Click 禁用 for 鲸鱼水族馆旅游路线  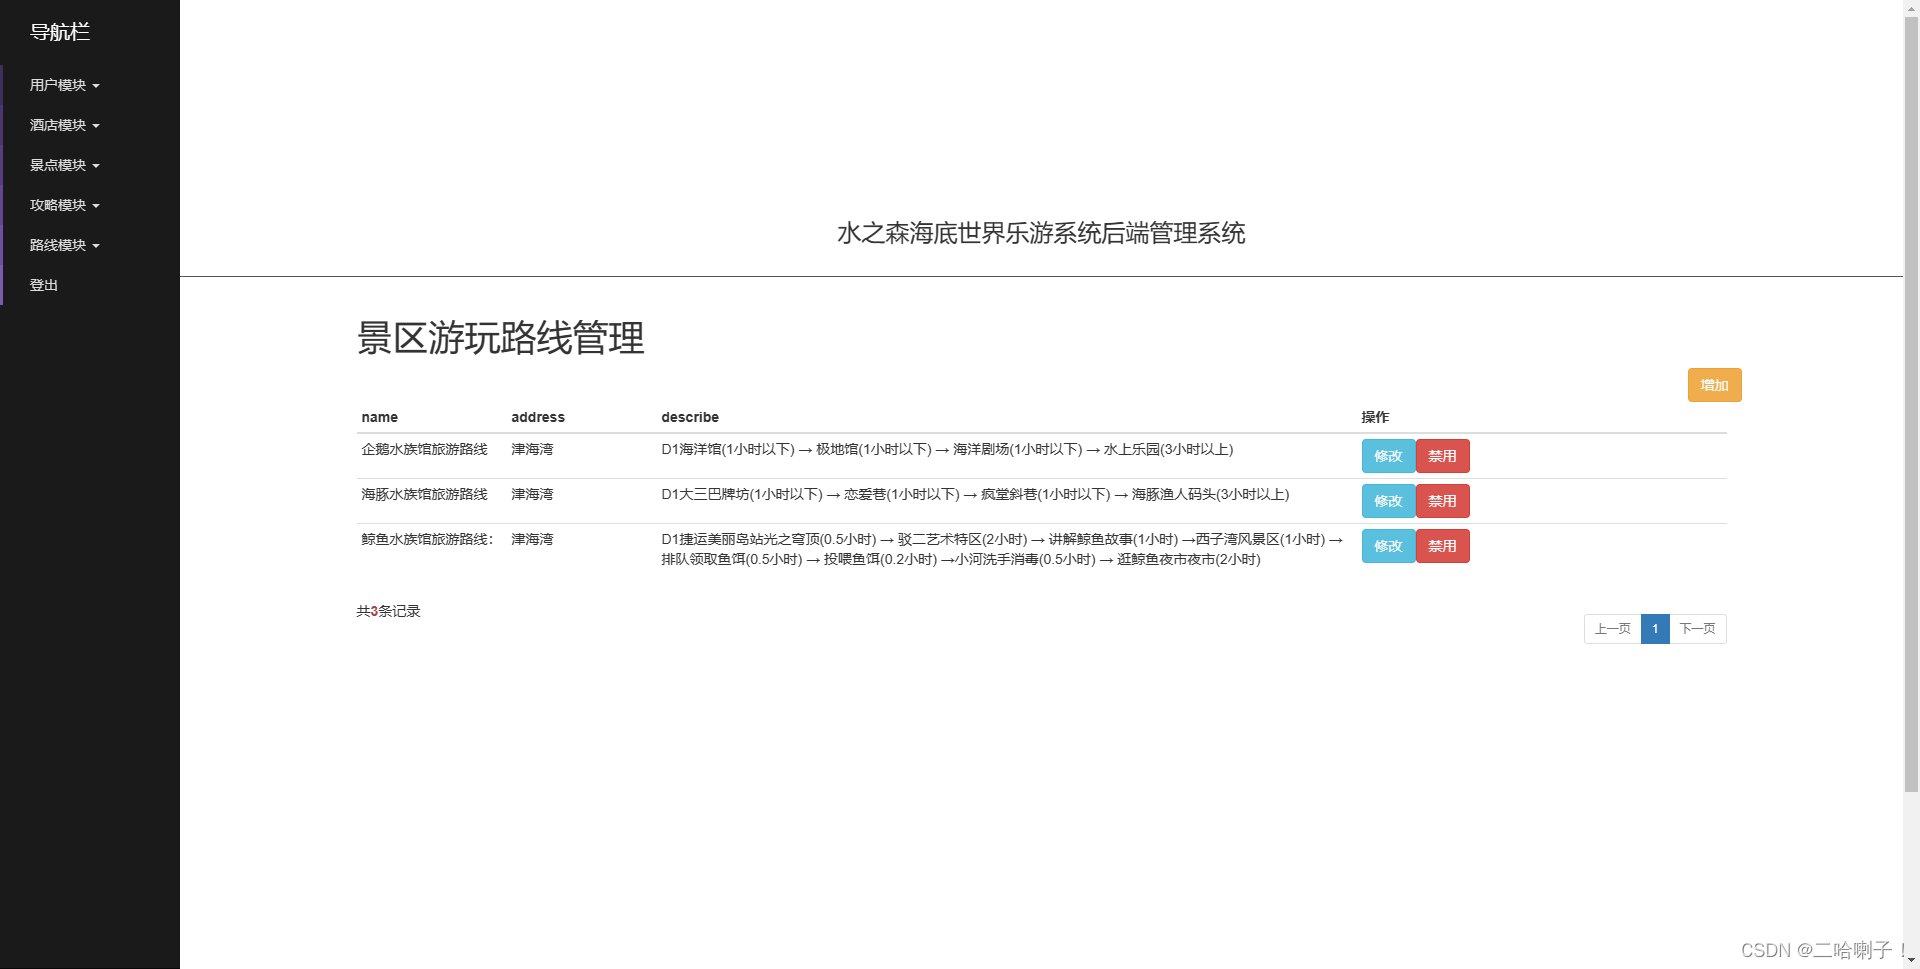[1442, 546]
